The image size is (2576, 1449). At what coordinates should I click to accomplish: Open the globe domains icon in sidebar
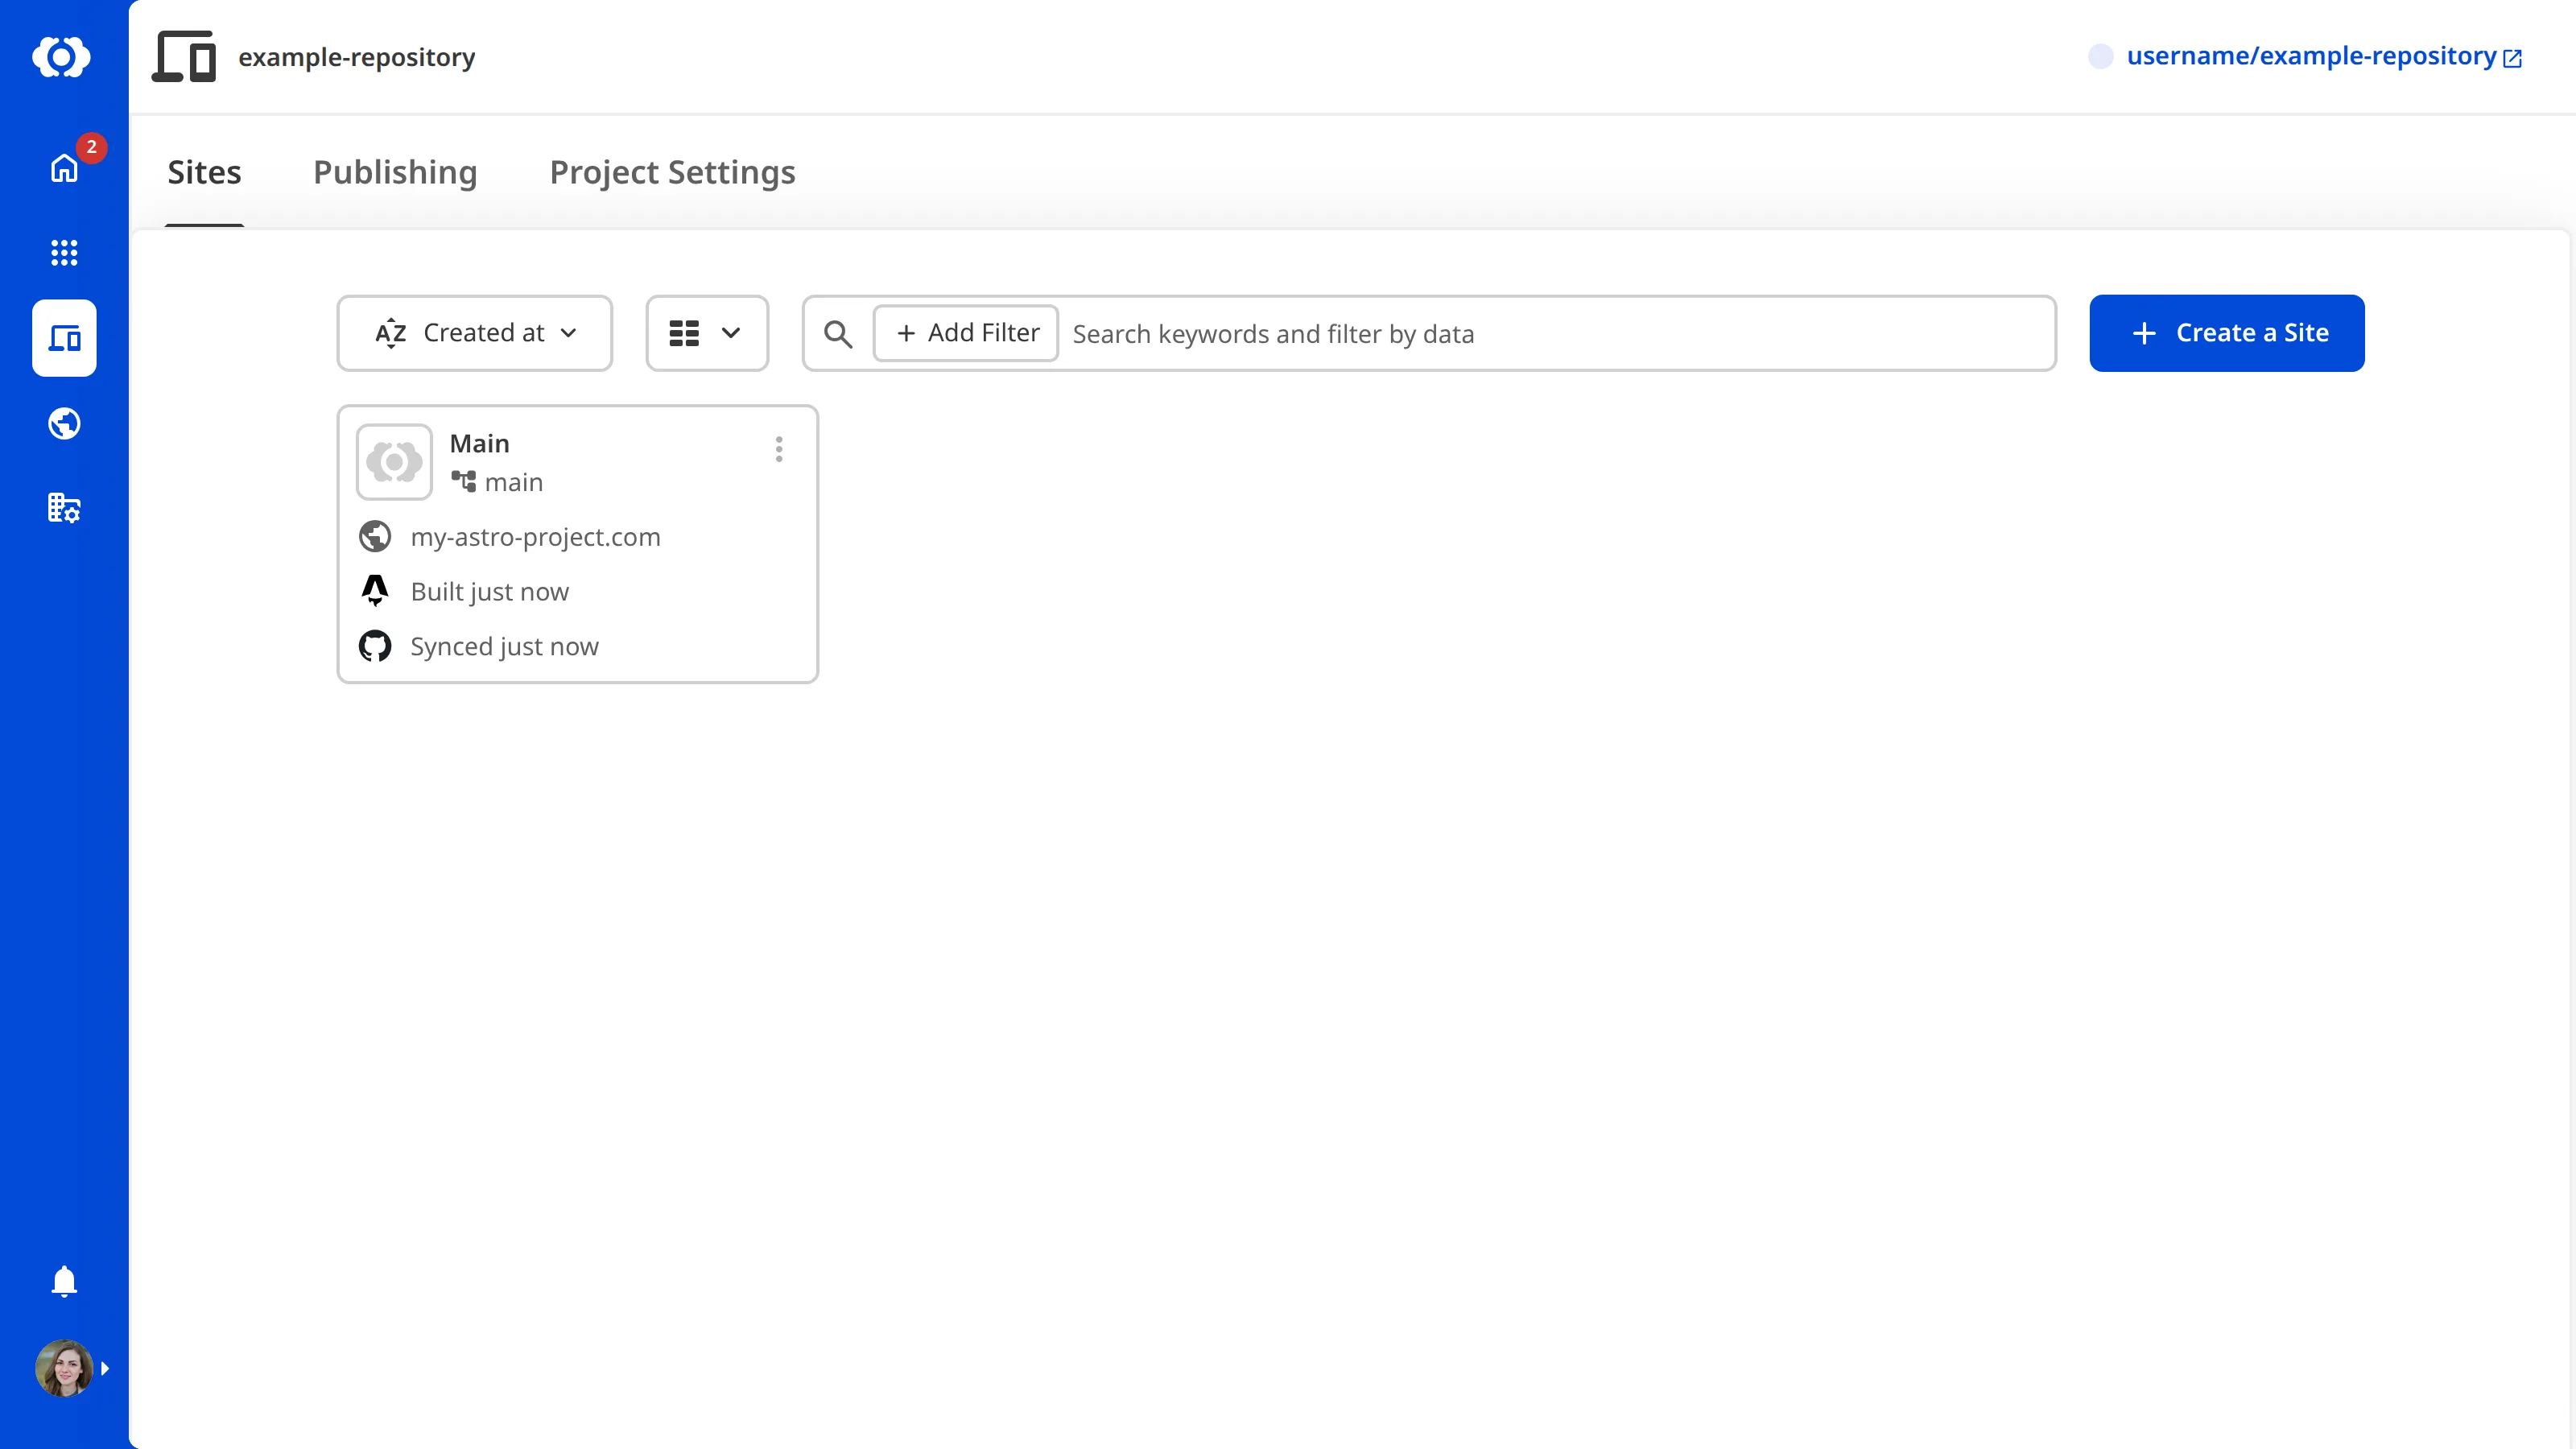pyautogui.click(x=63, y=423)
